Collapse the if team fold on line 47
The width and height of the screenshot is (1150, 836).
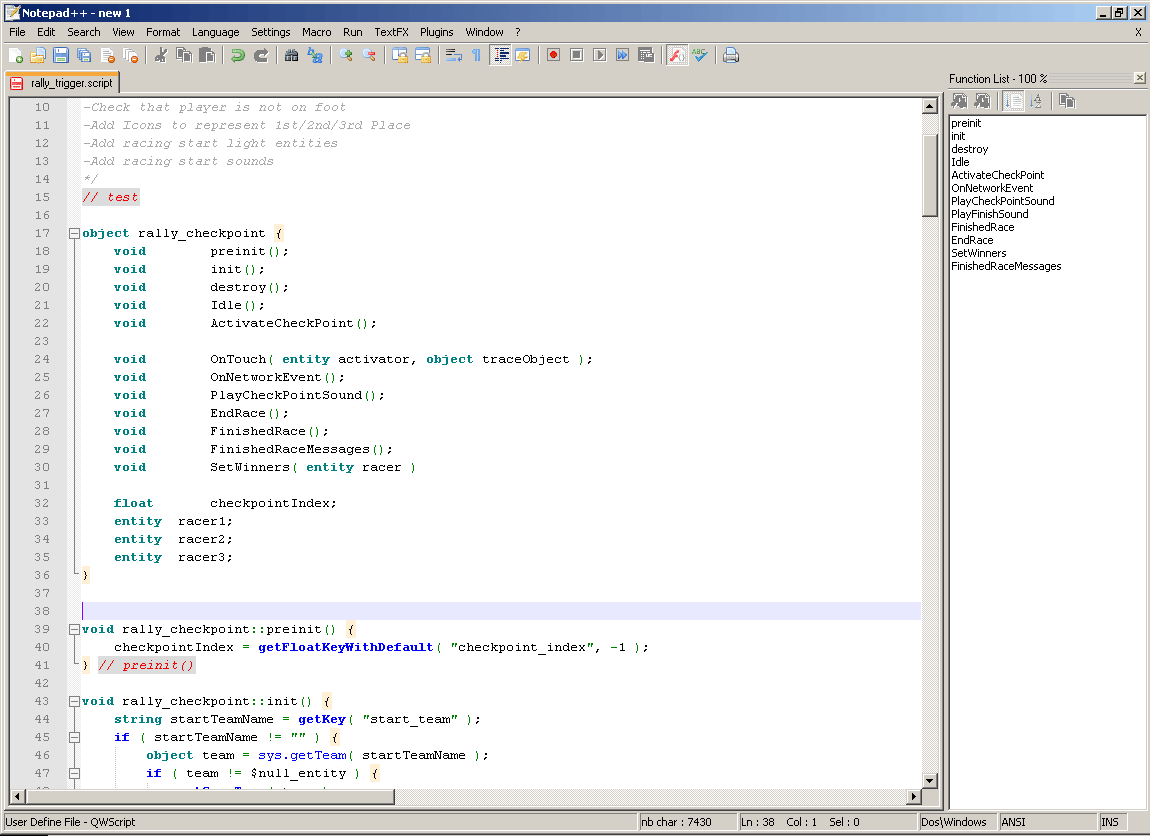point(74,773)
